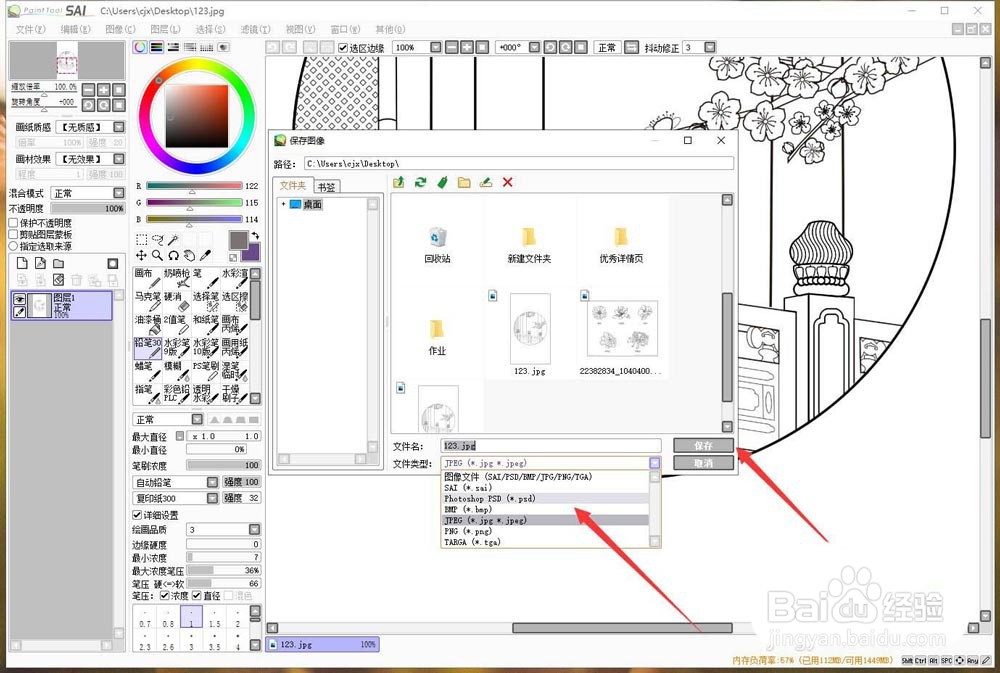Click the go-up-folder icon in save dialog
1000x673 pixels.
tap(399, 182)
